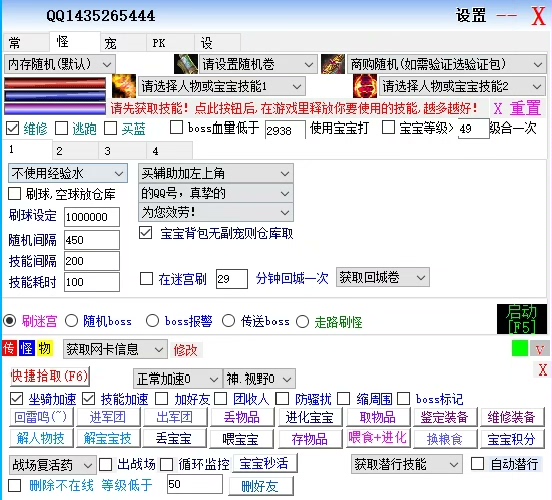
Task: Click the shop random item icon
Action: tap(333, 64)
